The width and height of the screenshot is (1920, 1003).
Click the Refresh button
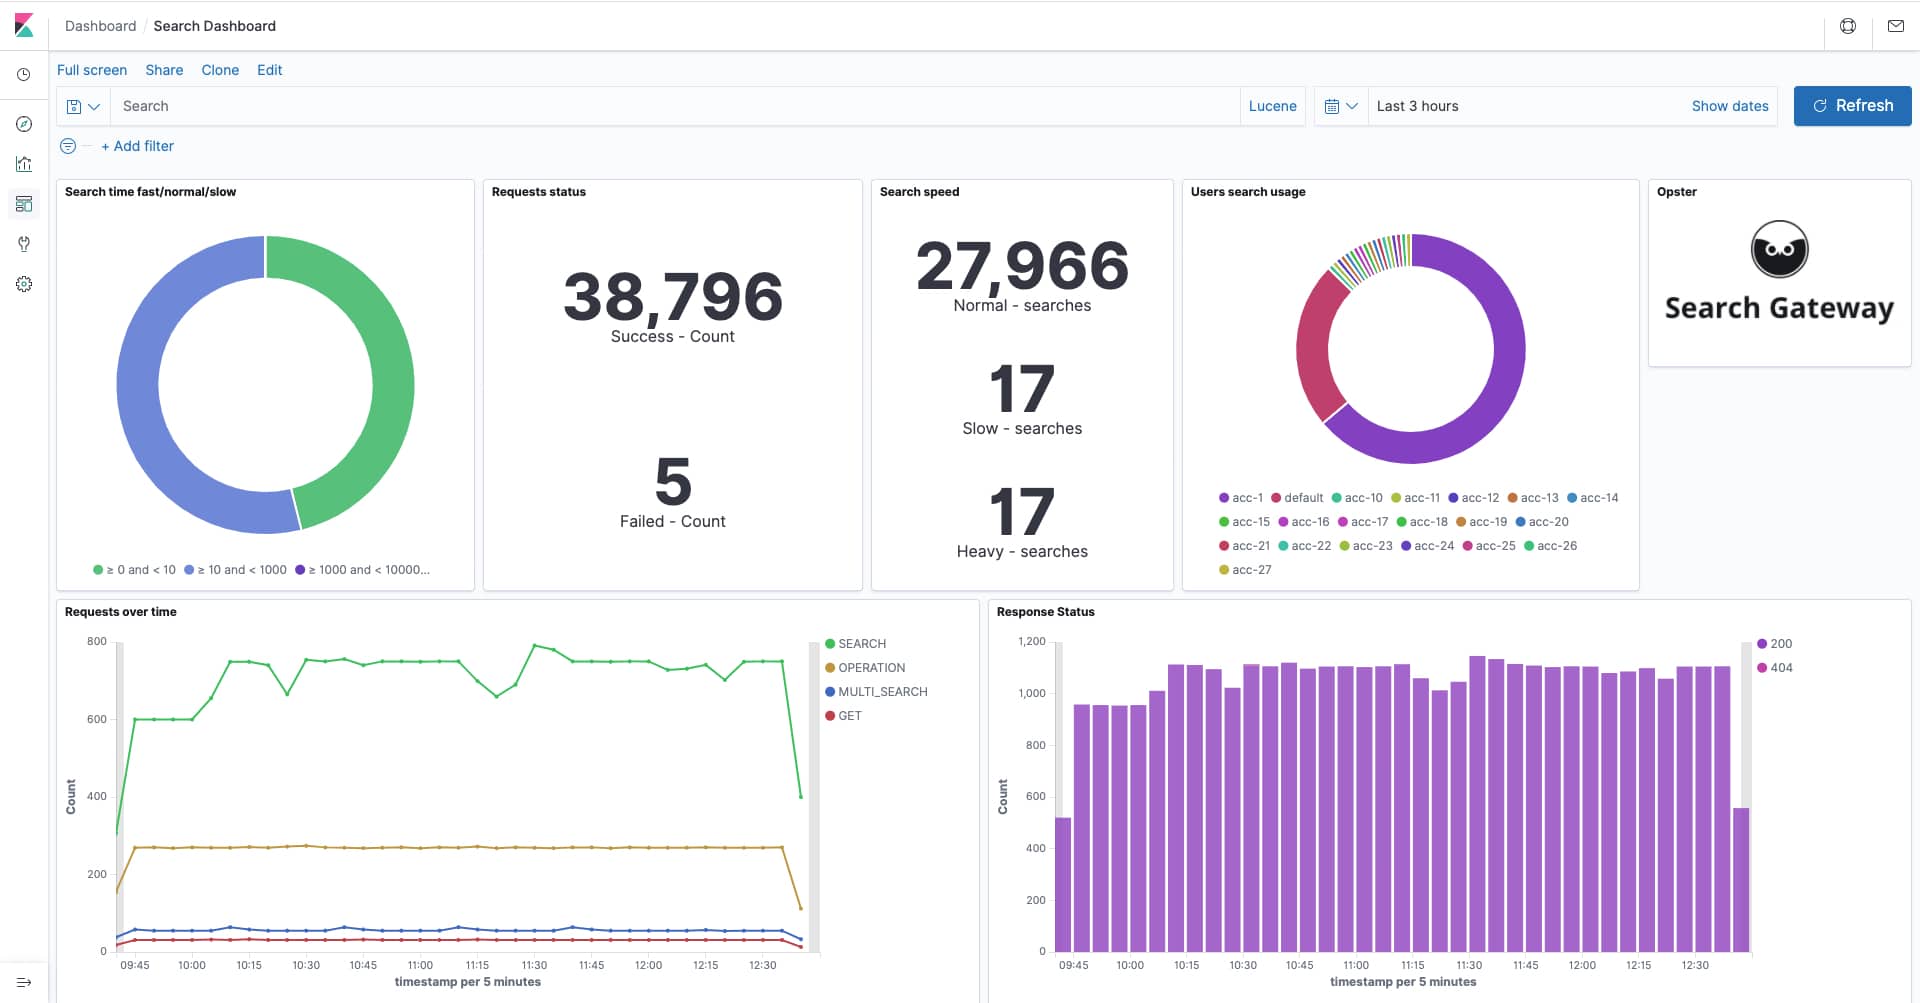(x=1852, y=106)
